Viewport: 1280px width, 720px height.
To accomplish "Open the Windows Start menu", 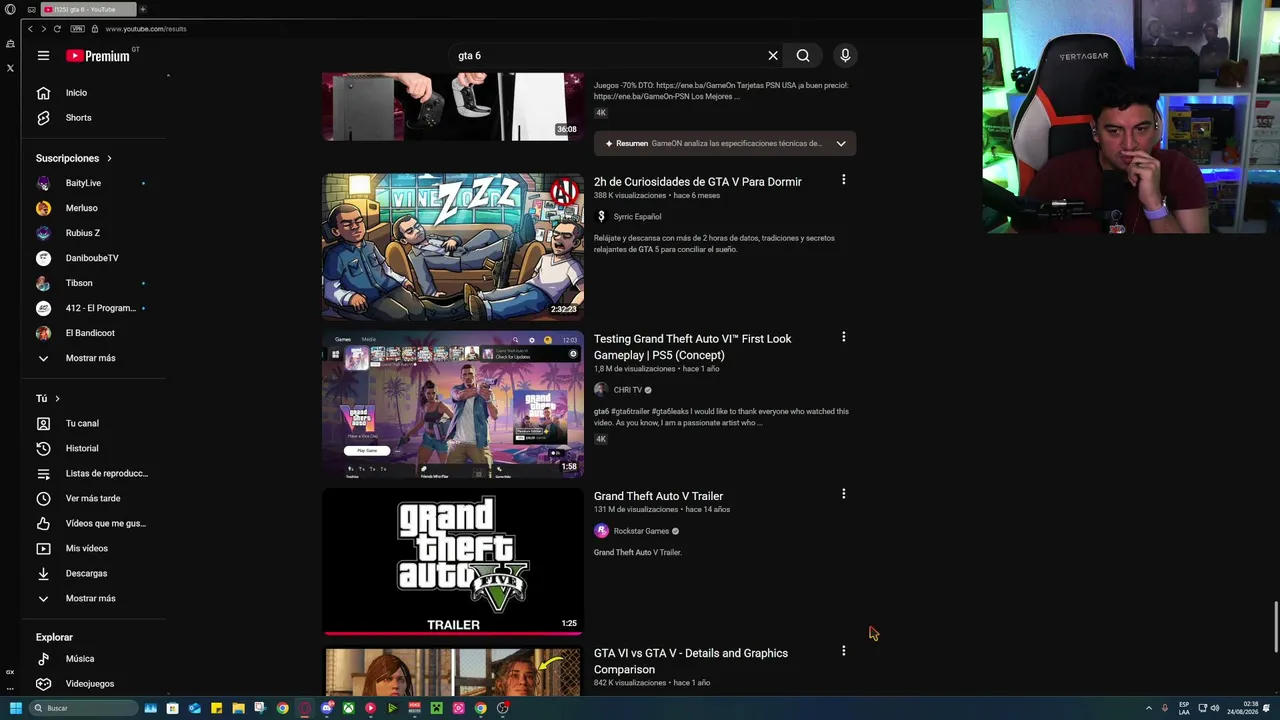I will (x=15, y=708).
